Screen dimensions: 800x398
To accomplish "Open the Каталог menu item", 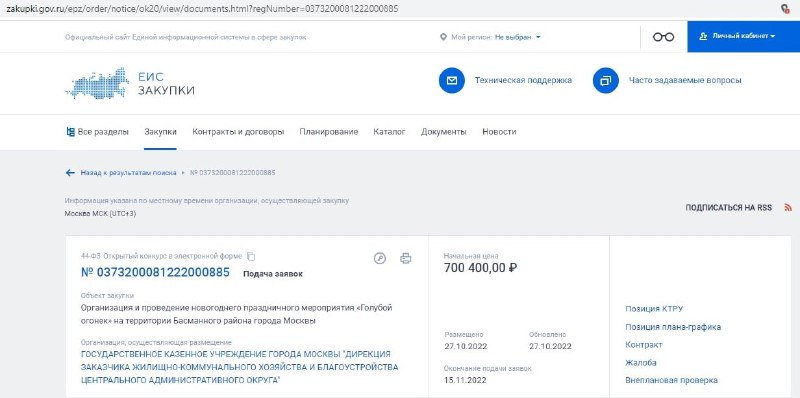I will (389, 132).
